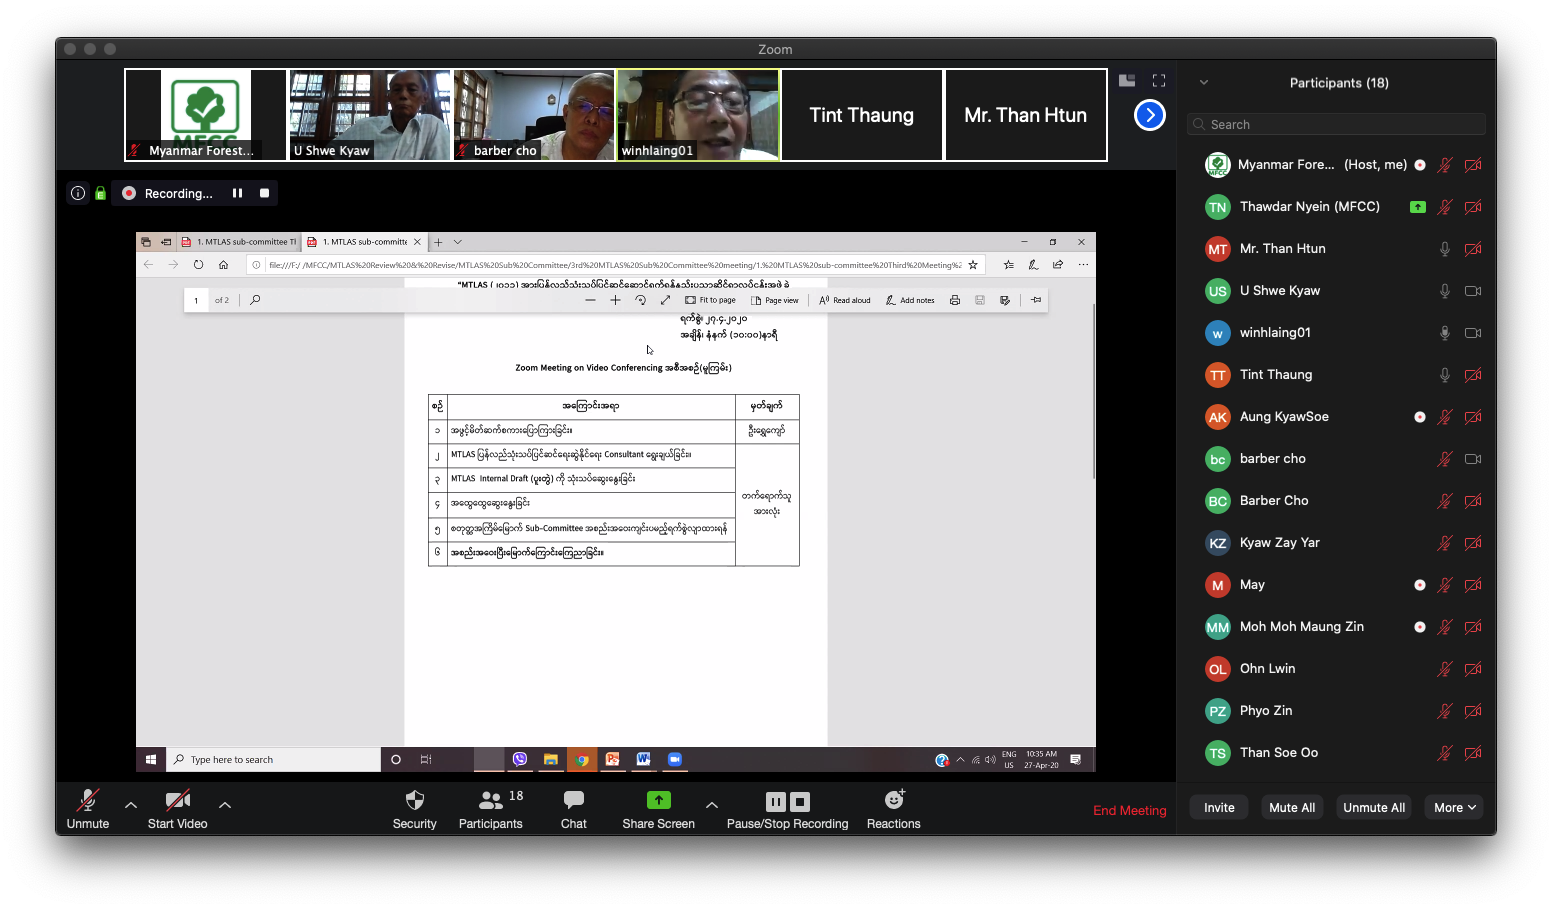Show next page of video thumbnails
Image resolution: width=1552 pixels, height=909 pixels.
pos(1150,115)
